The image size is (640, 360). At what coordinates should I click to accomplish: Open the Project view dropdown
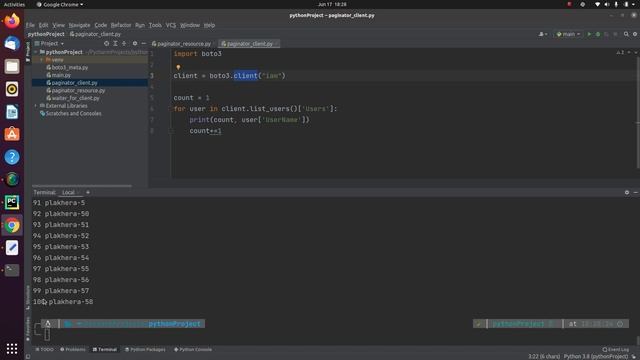pos(49,43)
